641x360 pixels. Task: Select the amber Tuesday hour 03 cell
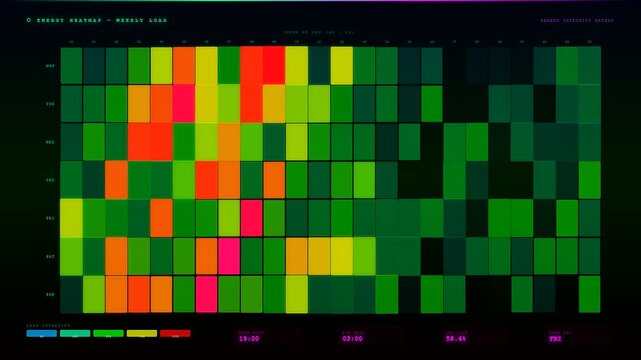click(x=139, y=104)
